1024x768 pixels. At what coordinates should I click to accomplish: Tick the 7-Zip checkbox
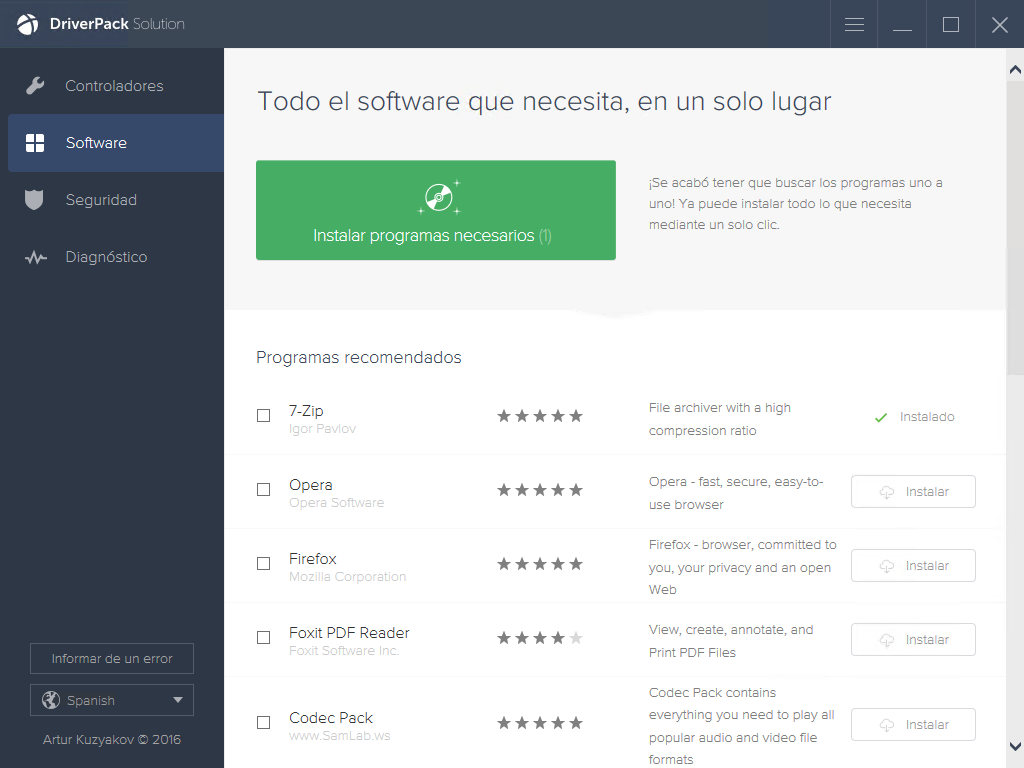pyautogui.click(x=263, y=415)
